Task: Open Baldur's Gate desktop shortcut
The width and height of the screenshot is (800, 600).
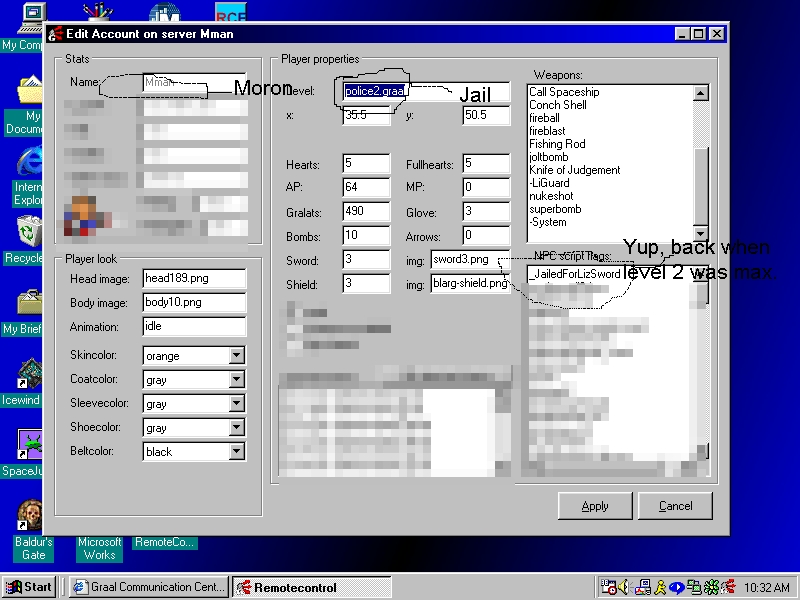Action: (x=30, y=516)
